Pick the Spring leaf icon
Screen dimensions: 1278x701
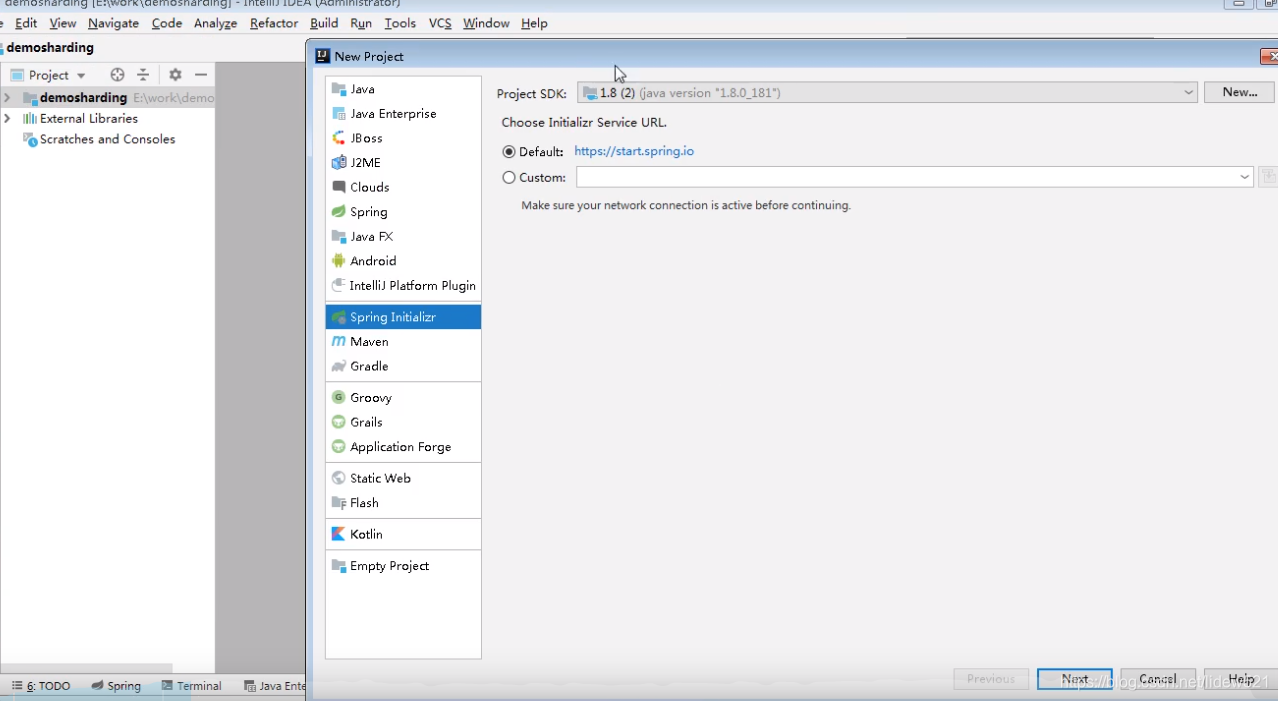[338, 212]
